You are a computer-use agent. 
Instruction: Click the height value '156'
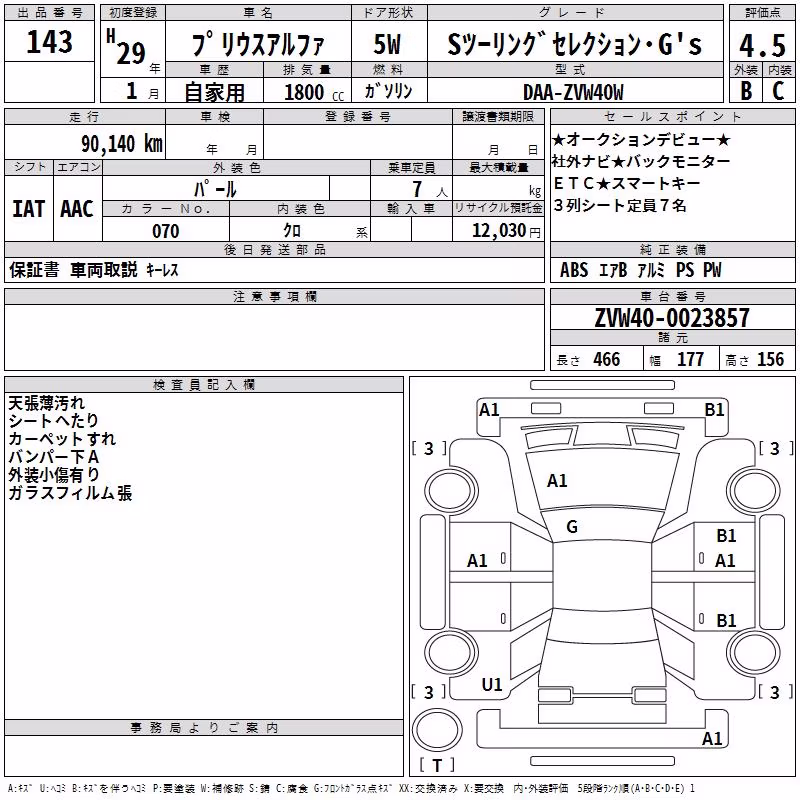(770, 359)
